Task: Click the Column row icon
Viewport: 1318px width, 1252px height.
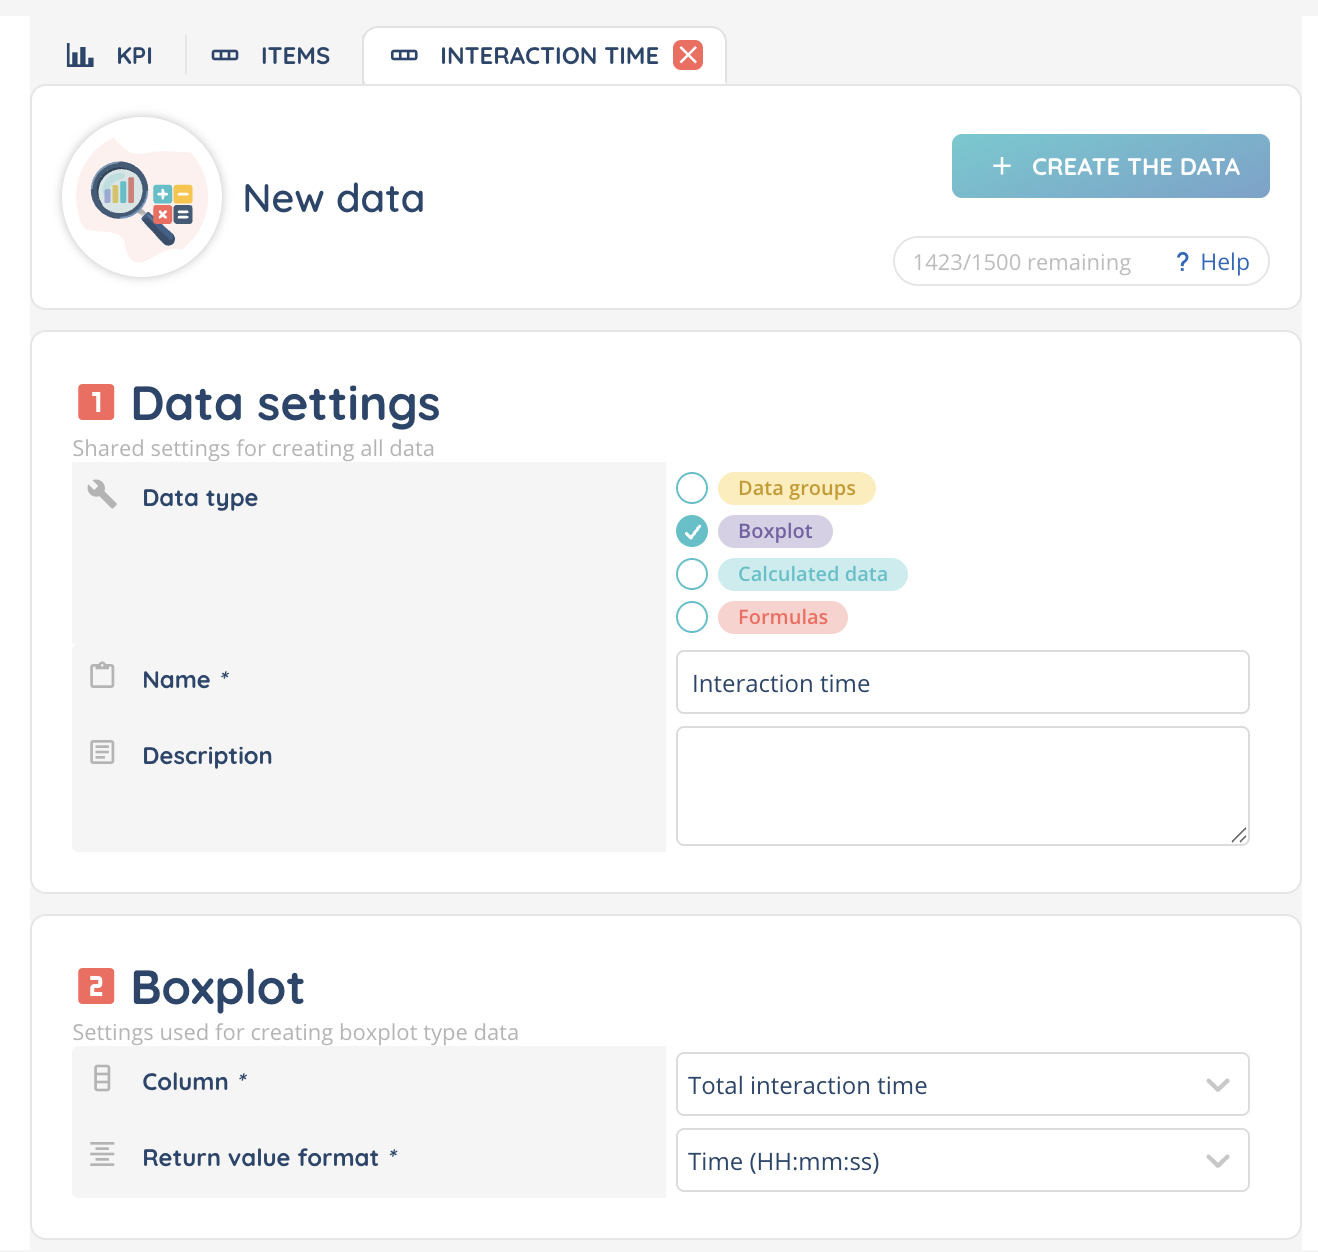Action: 102,1078
